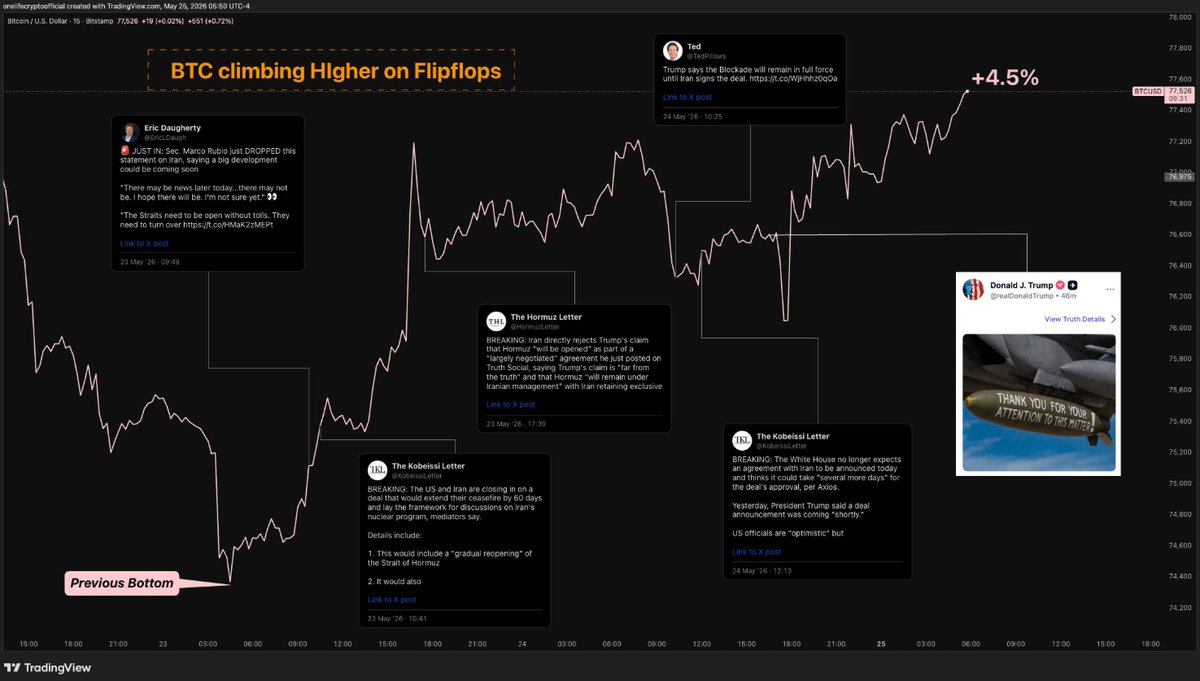Image resolution: width=1200 pixels, height=681 pixels.
Task: Click The Hormuz Letter account name
Action: [x=546, y=317]
